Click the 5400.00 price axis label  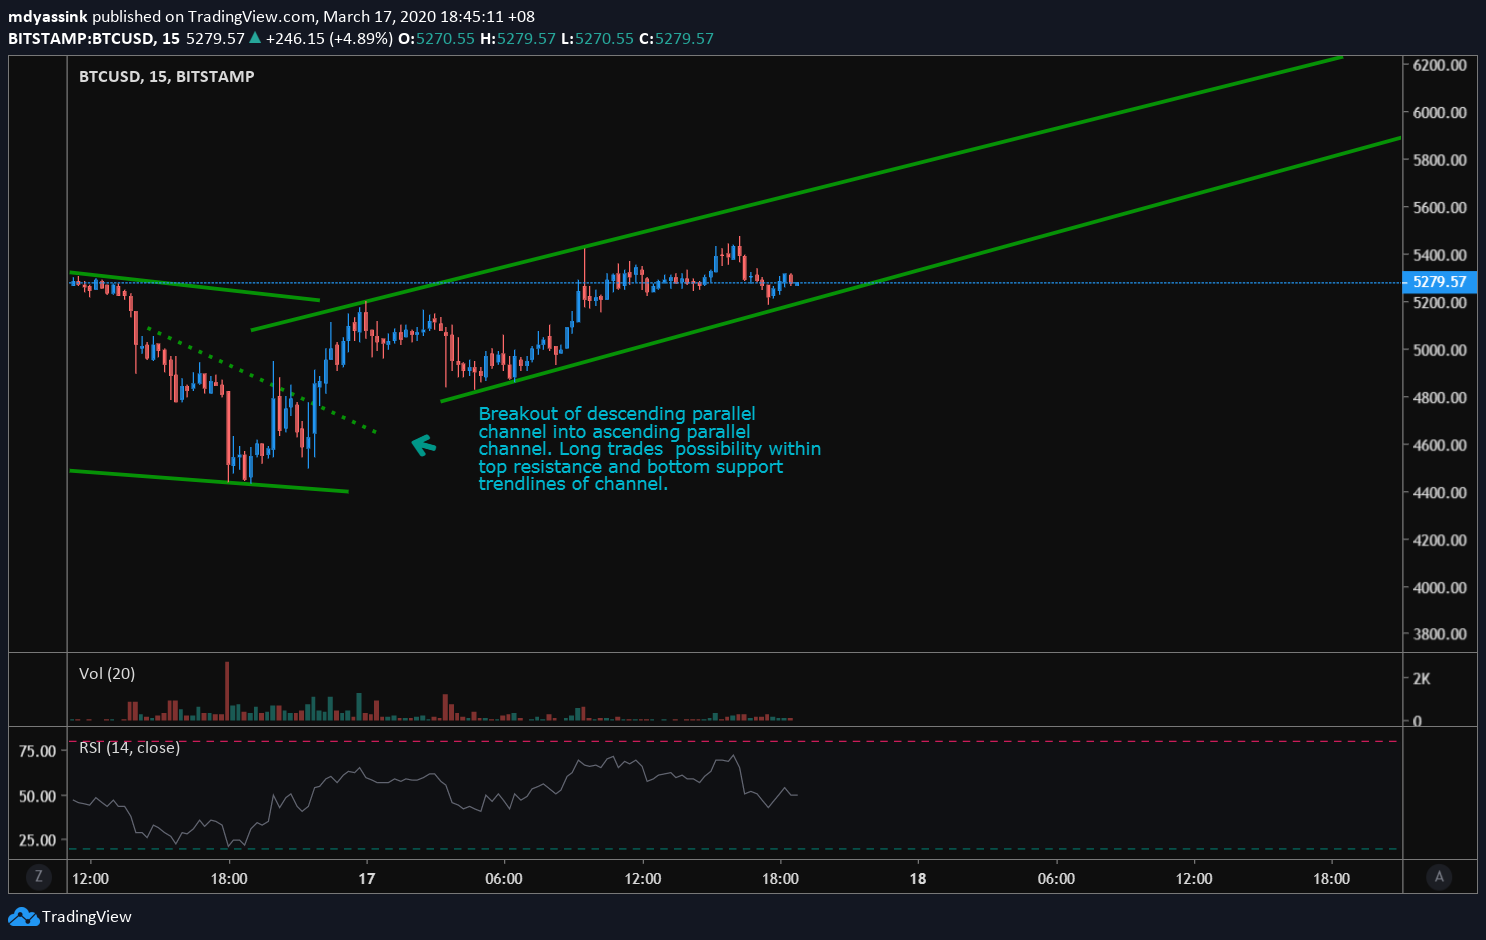coord(1440,255)
